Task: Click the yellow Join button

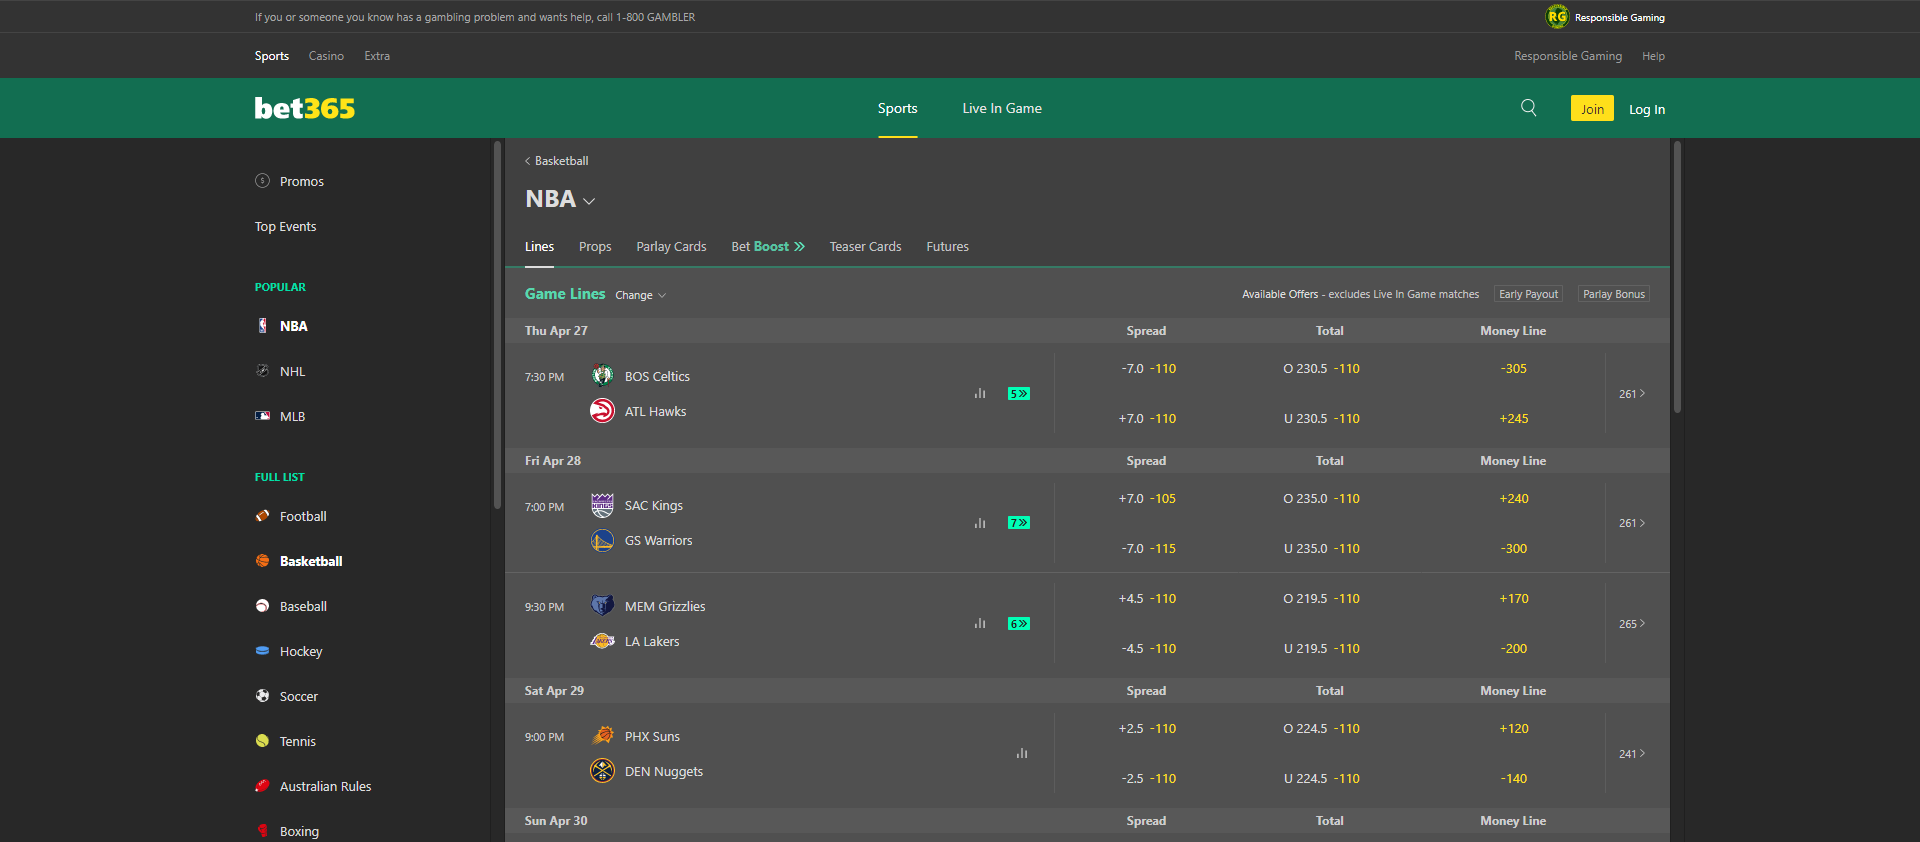Action: tap(1592, 109)
